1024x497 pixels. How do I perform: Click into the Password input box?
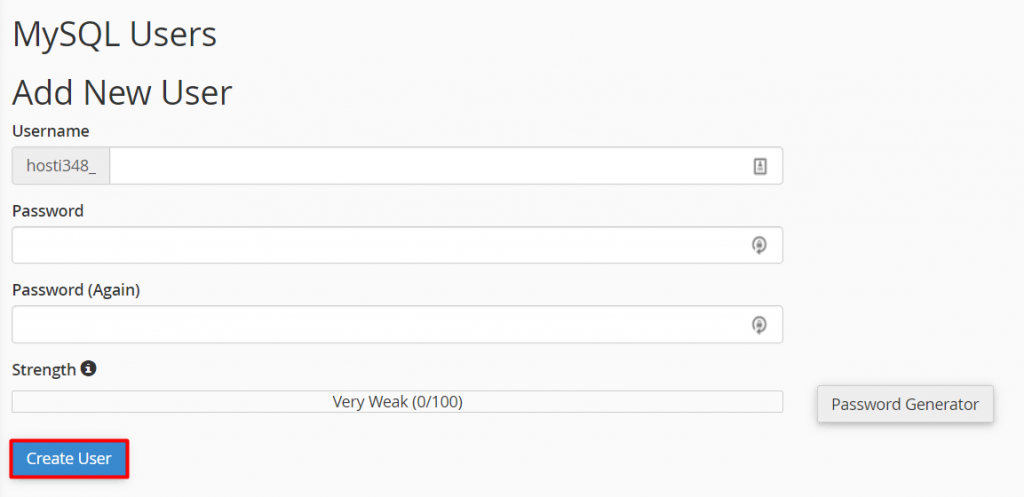coord(380,245)
